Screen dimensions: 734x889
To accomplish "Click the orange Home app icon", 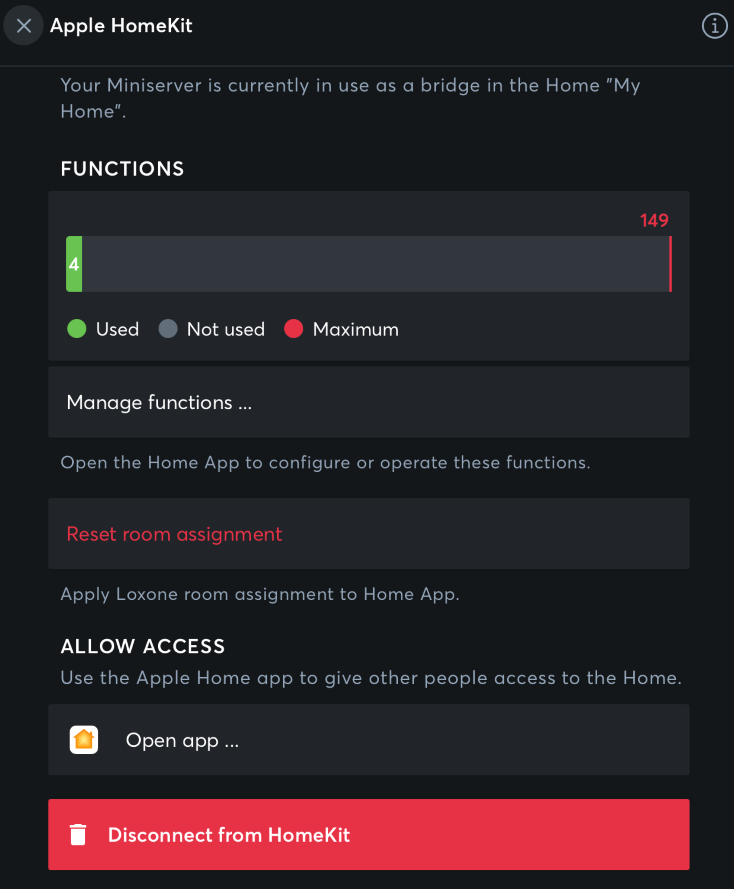I will tap(84, 740).
